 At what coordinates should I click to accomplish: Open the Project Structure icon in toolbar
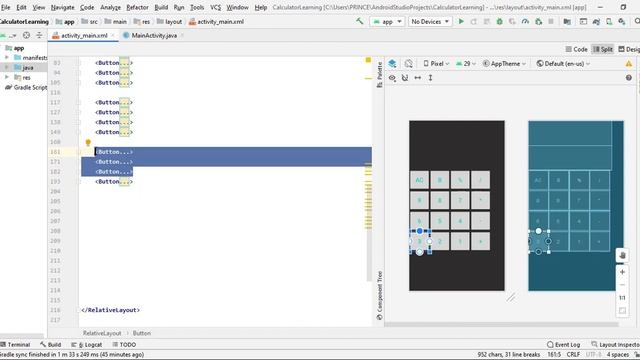pos(567,22)
